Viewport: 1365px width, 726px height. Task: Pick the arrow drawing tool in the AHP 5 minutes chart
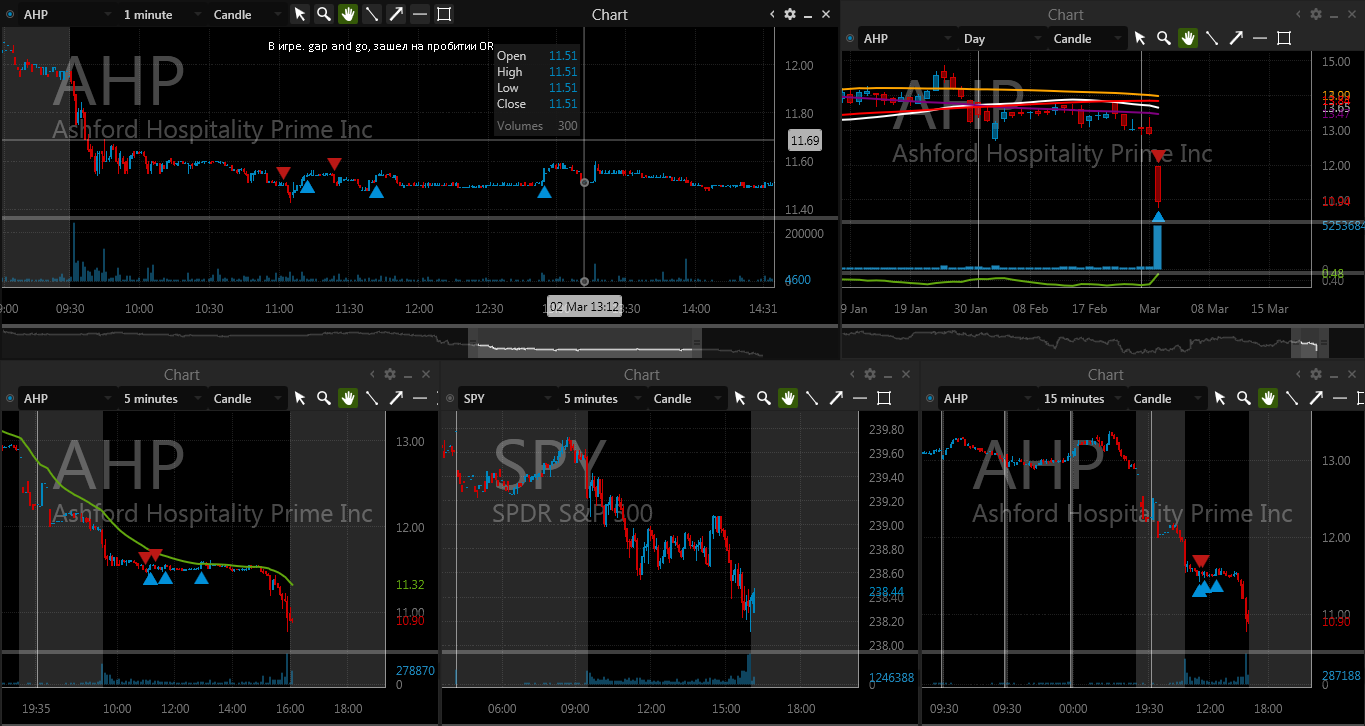tap(396, 398)
